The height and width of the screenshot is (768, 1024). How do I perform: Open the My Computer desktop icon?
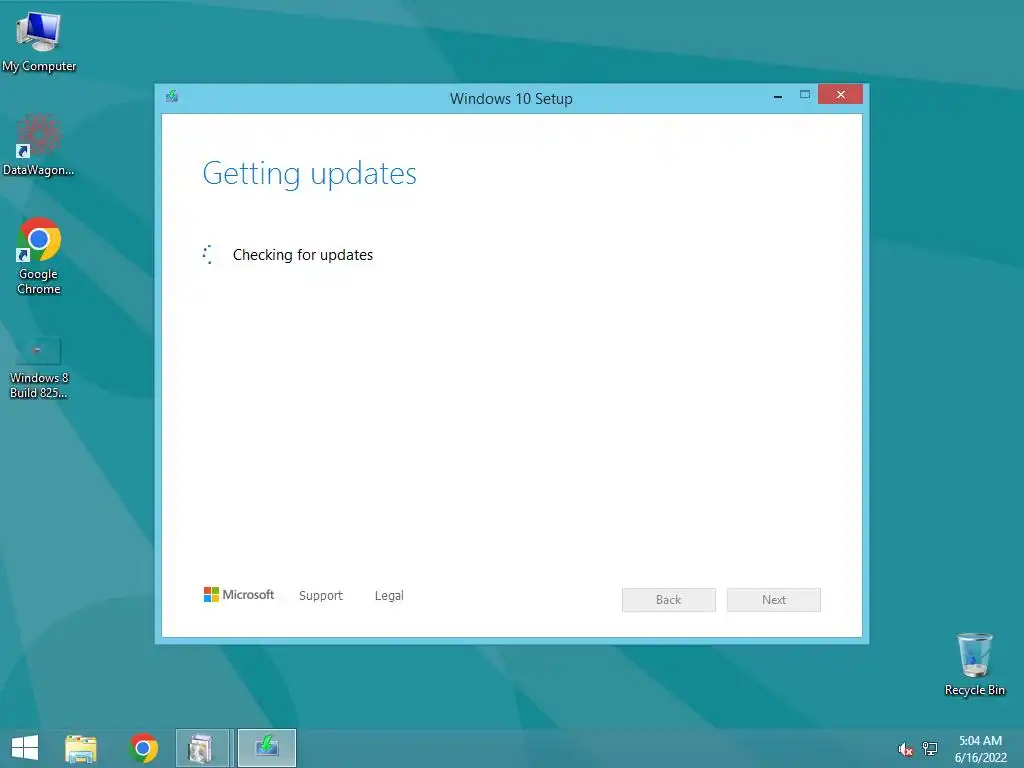[x=39, y=40]
